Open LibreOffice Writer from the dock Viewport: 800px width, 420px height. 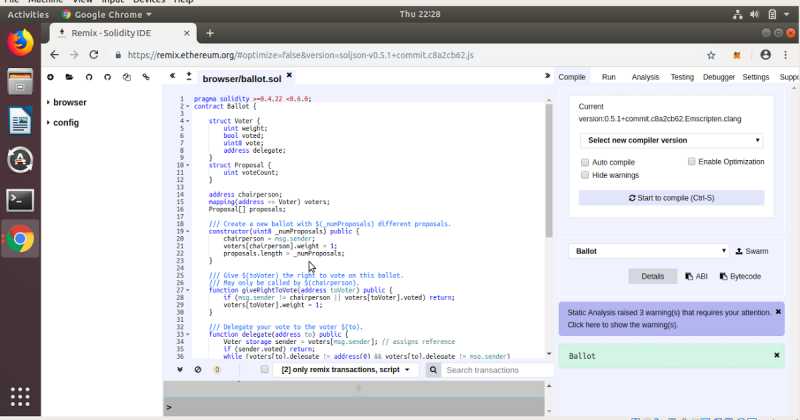[20, 121]
